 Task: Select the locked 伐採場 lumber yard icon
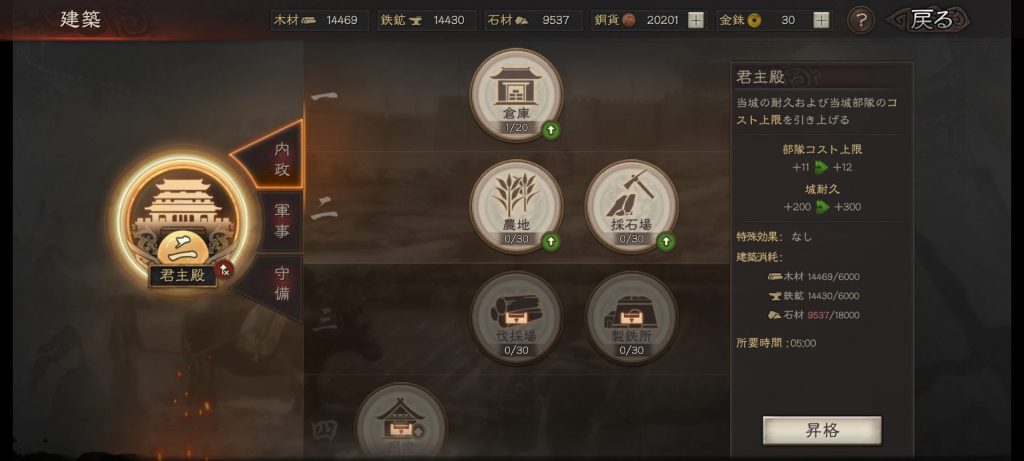pyautogui.click(x=516, y=317)
